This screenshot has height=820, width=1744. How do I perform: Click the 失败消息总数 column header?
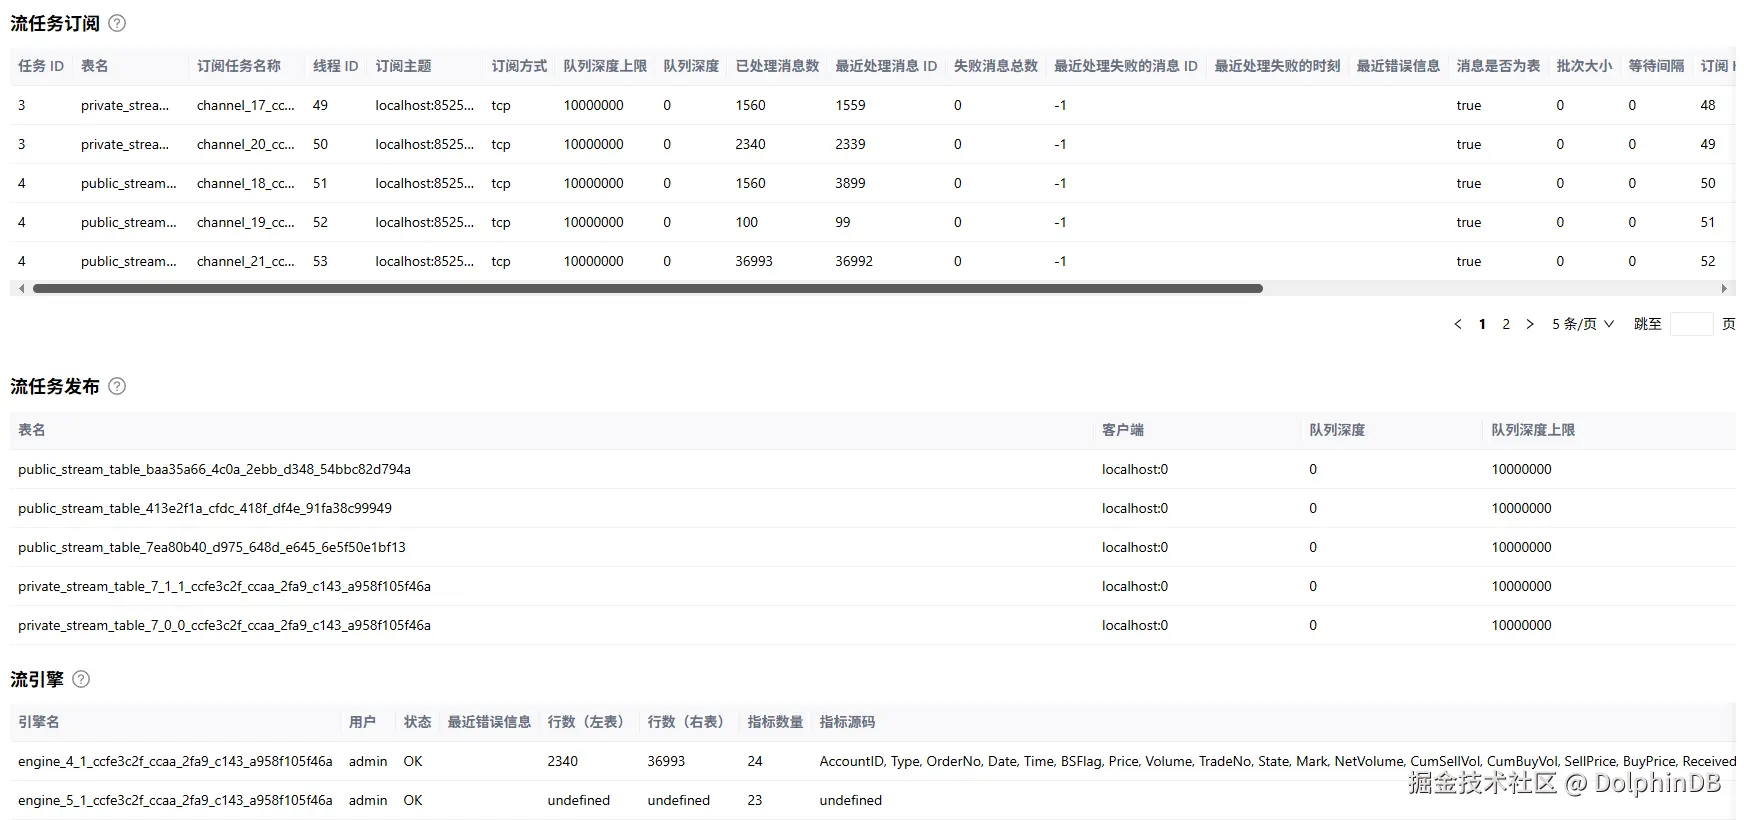pyautogui.click(x=996, y=66)
